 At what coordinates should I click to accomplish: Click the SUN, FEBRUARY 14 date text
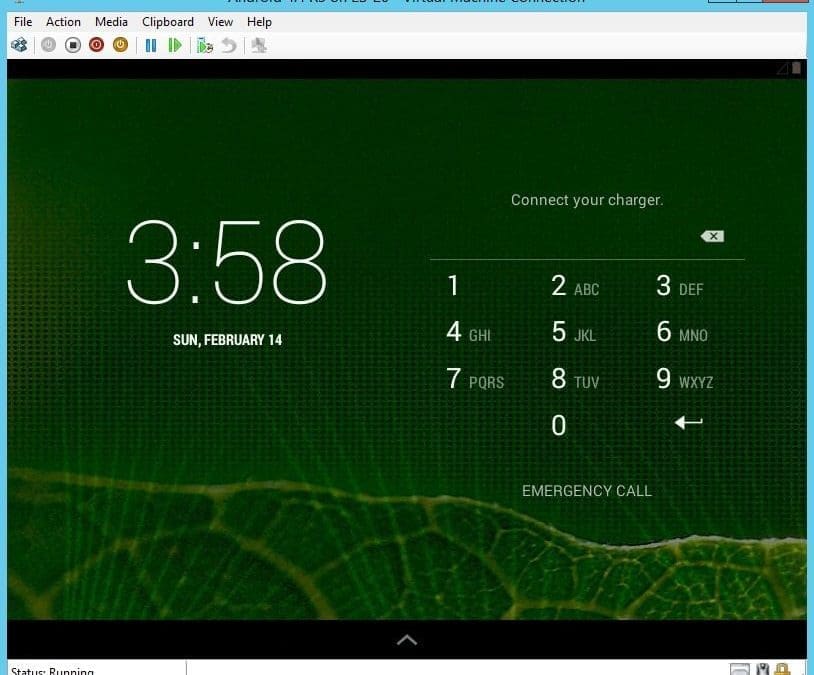point(227,340)
